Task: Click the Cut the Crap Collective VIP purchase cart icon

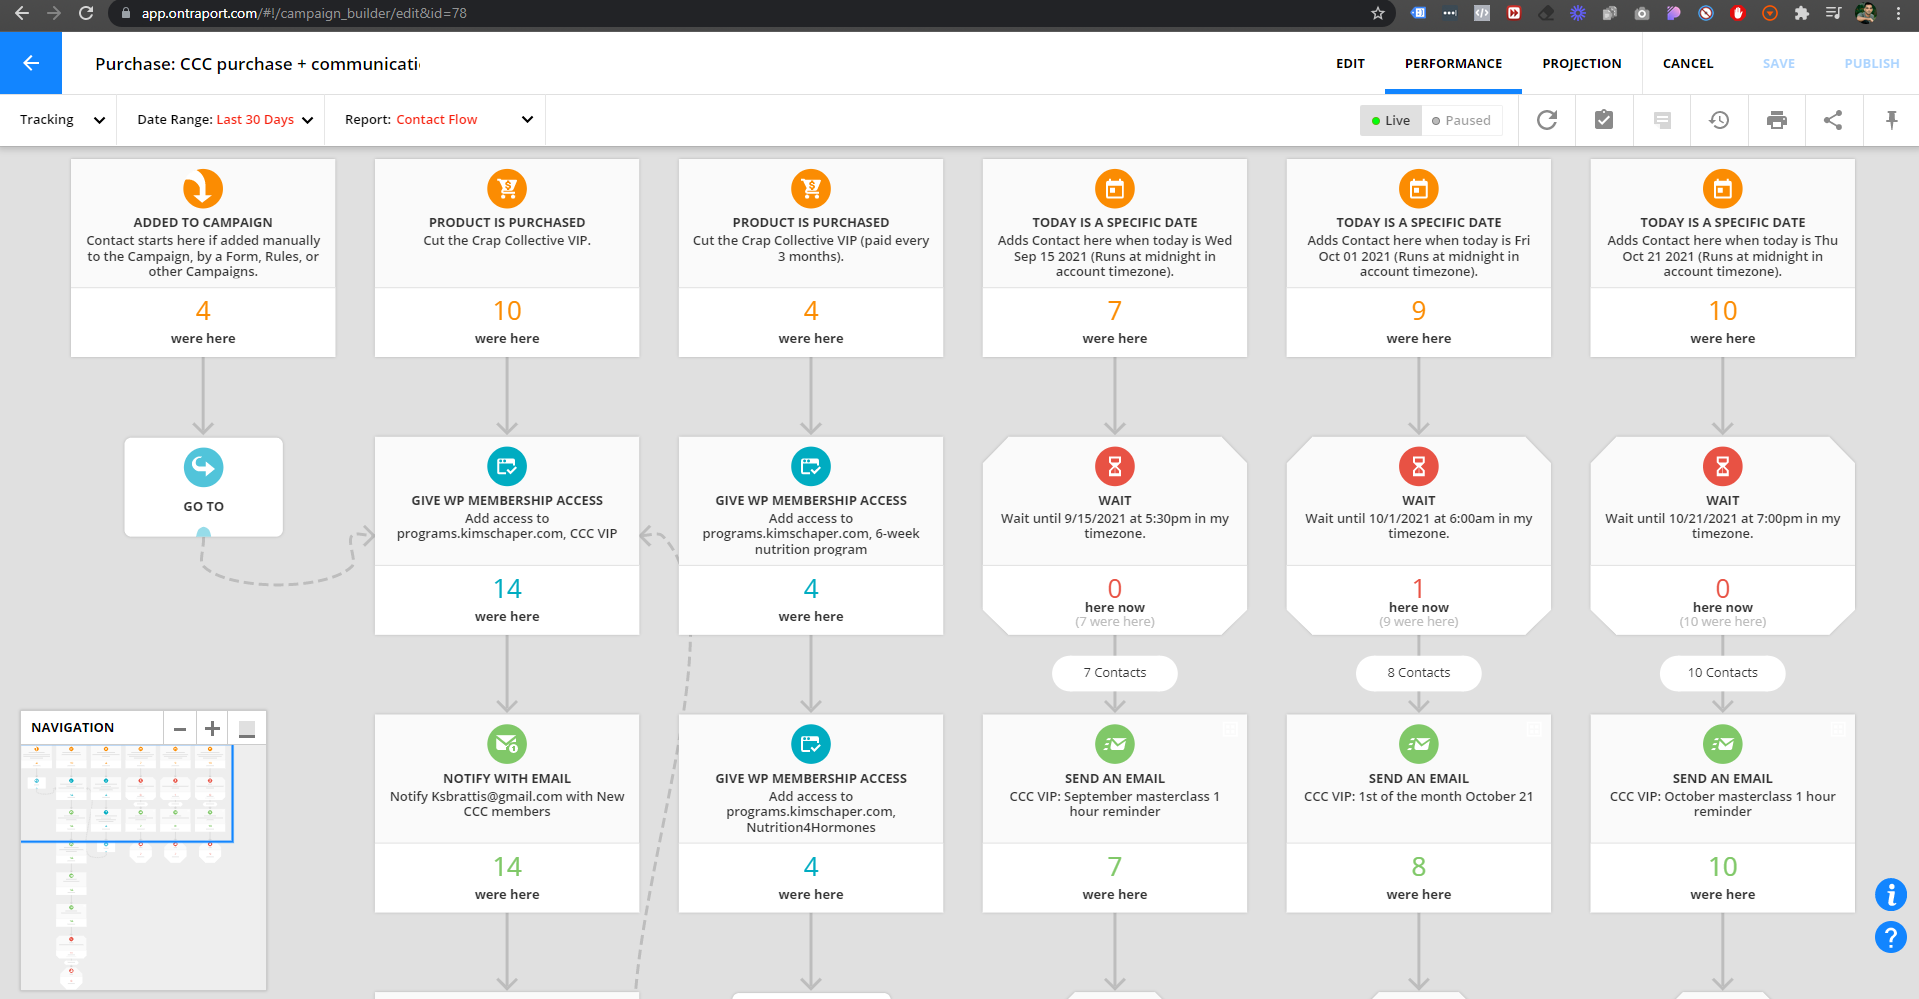Action: pyautogui.click(x=507, y=188)
